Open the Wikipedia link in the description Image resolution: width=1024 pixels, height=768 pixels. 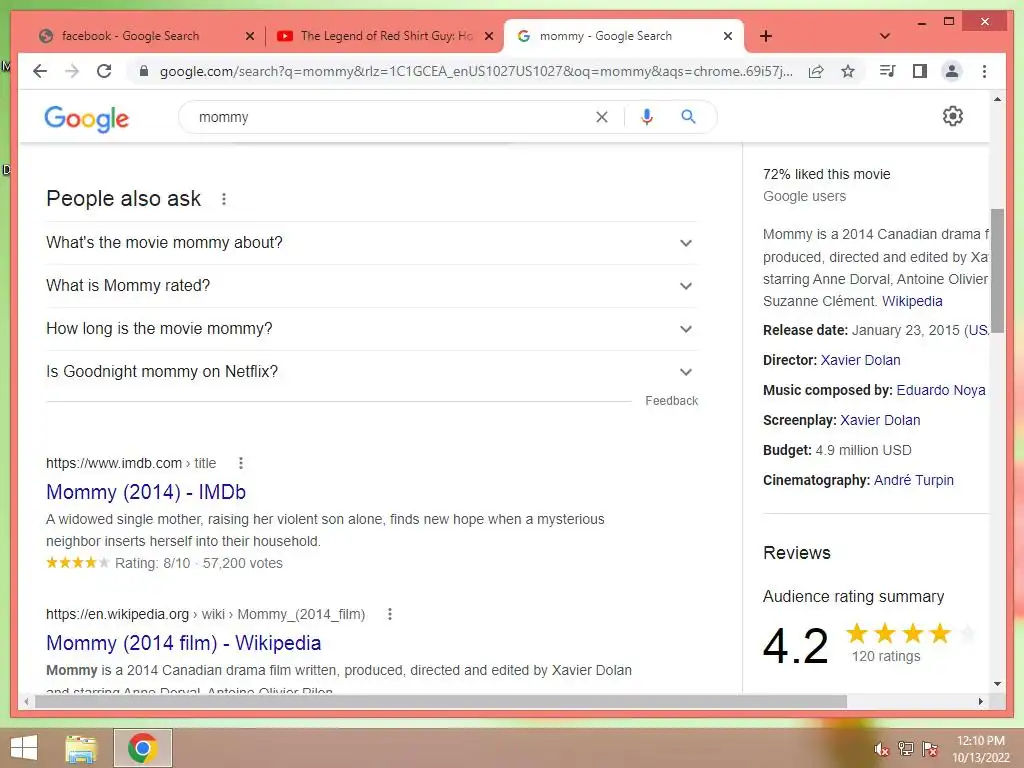912,301
